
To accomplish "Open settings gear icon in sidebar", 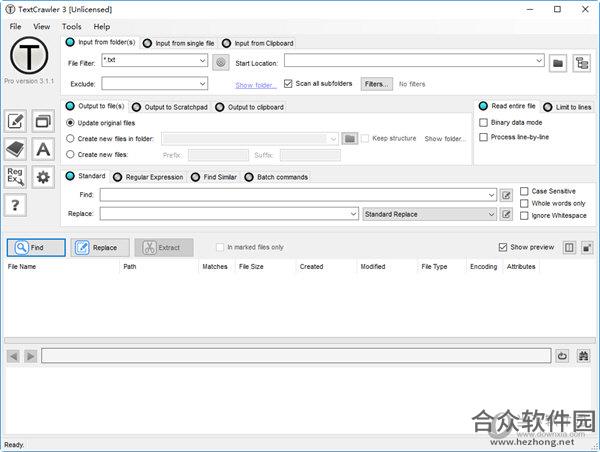I will [x=43, y=177].
